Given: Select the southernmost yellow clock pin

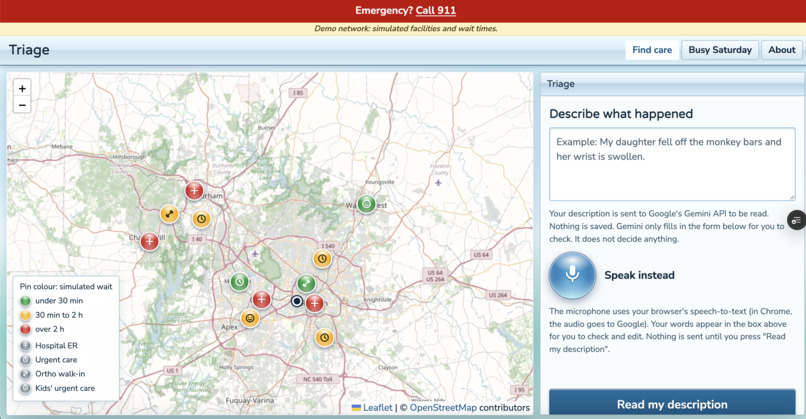Looking at the screenshot, I should click(x=324, y=338).
